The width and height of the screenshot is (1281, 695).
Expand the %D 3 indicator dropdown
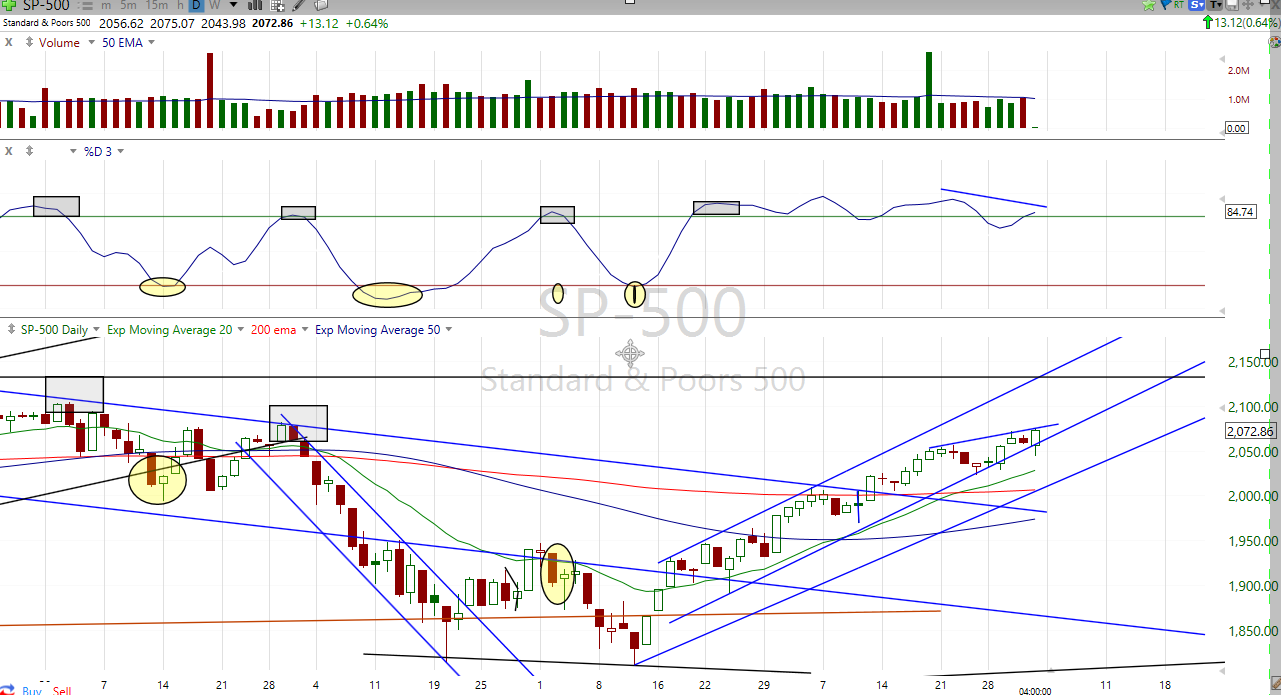(x=121, y=151)
